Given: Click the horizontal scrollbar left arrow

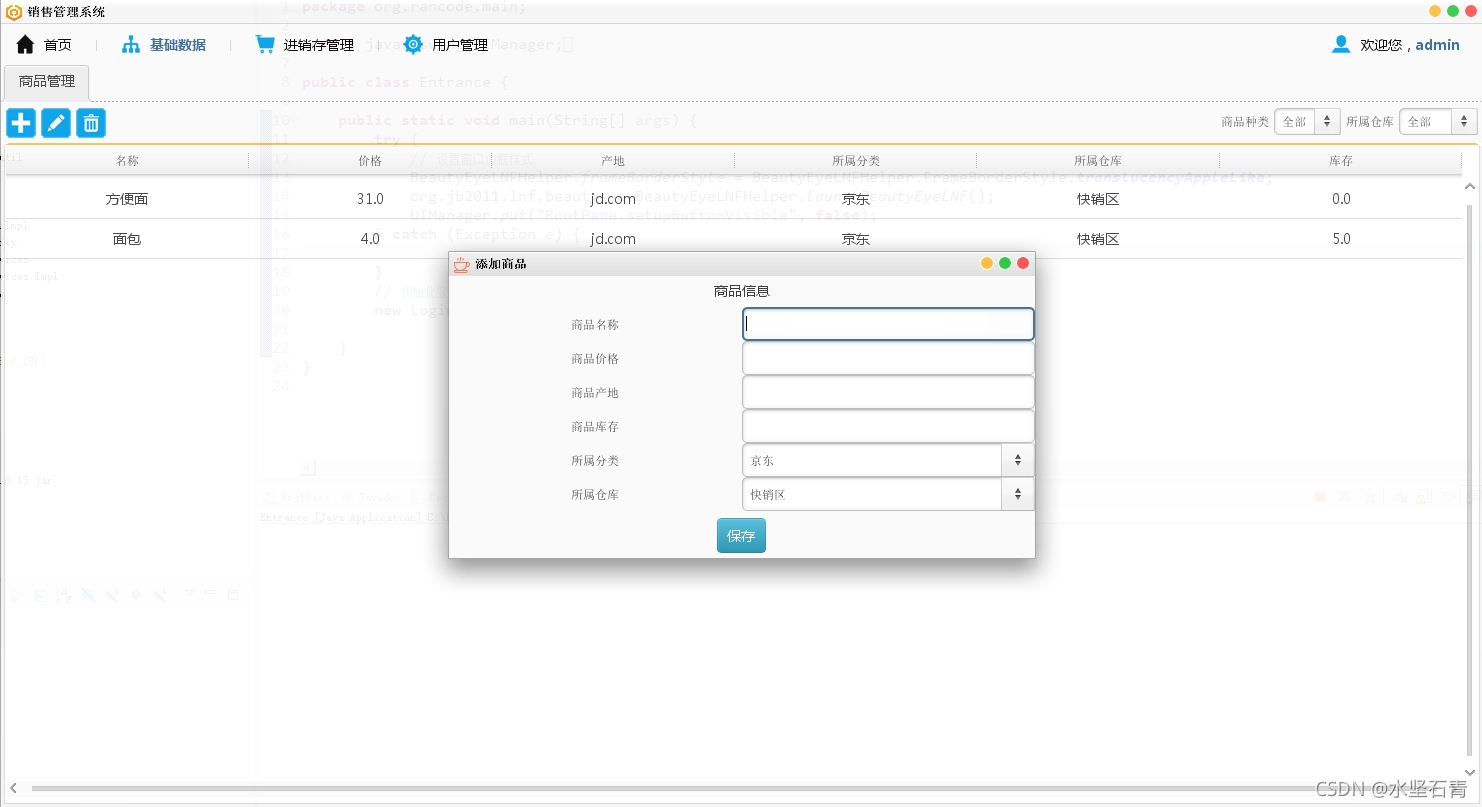Looking at the screenshot, I should point(13,789).
